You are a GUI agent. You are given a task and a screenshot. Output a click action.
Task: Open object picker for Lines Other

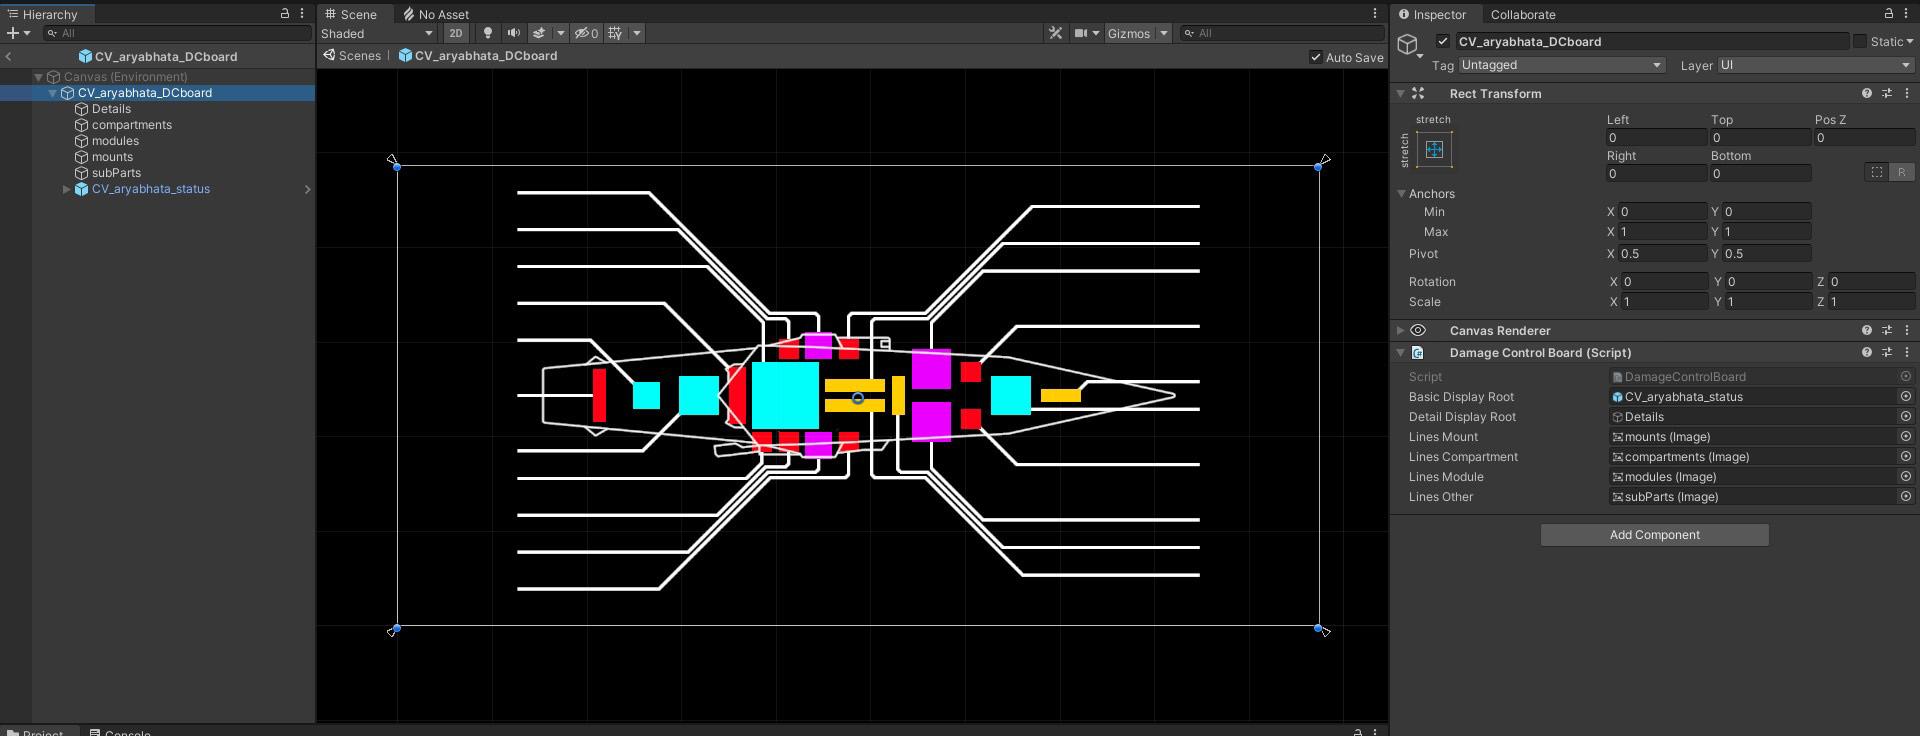click(1905, 496)
